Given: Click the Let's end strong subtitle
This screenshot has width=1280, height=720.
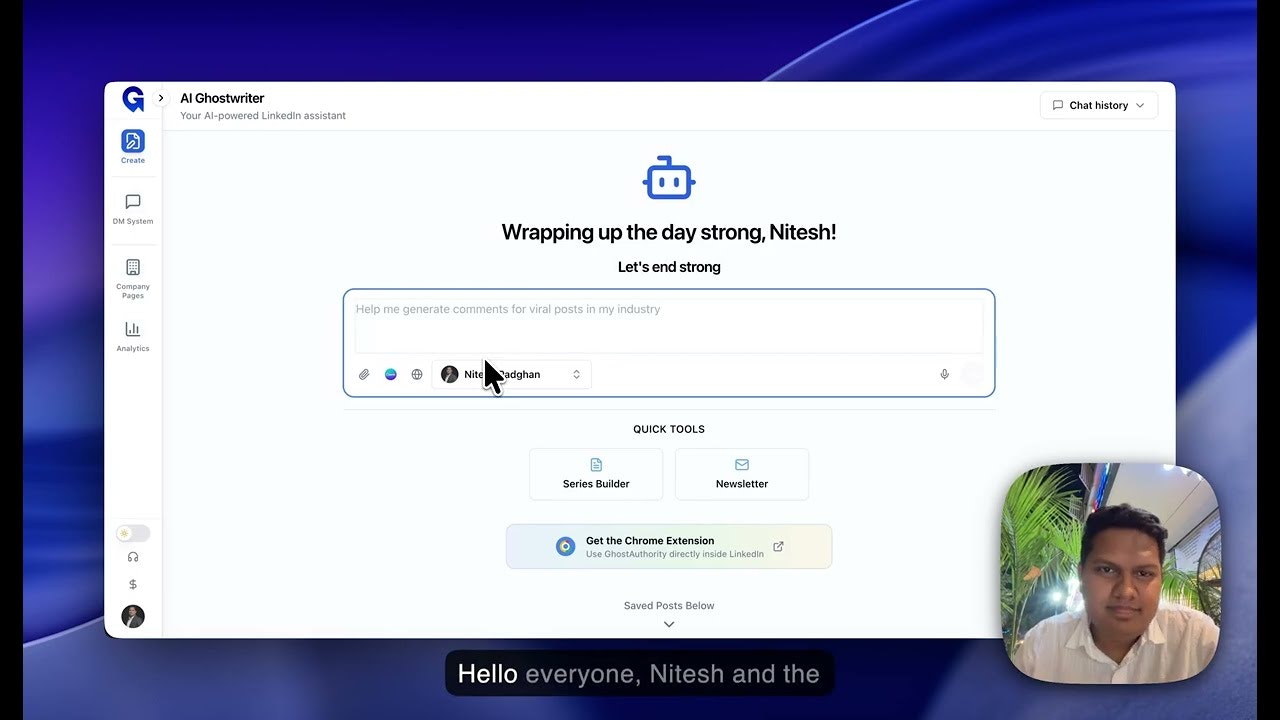Looking at the screenshot, I should tap(669, 267).
